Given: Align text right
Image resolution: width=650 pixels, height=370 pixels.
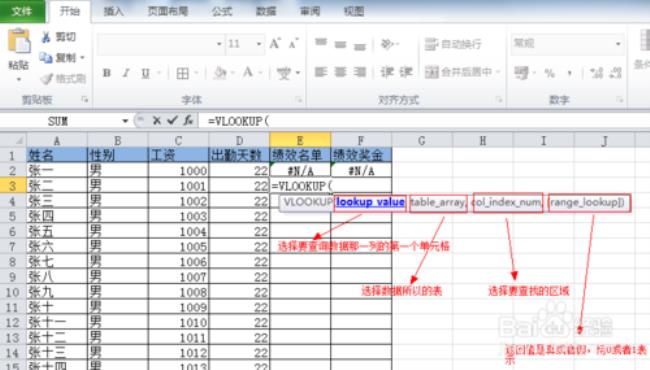Looking at the screenshot, I should (360, 72).
